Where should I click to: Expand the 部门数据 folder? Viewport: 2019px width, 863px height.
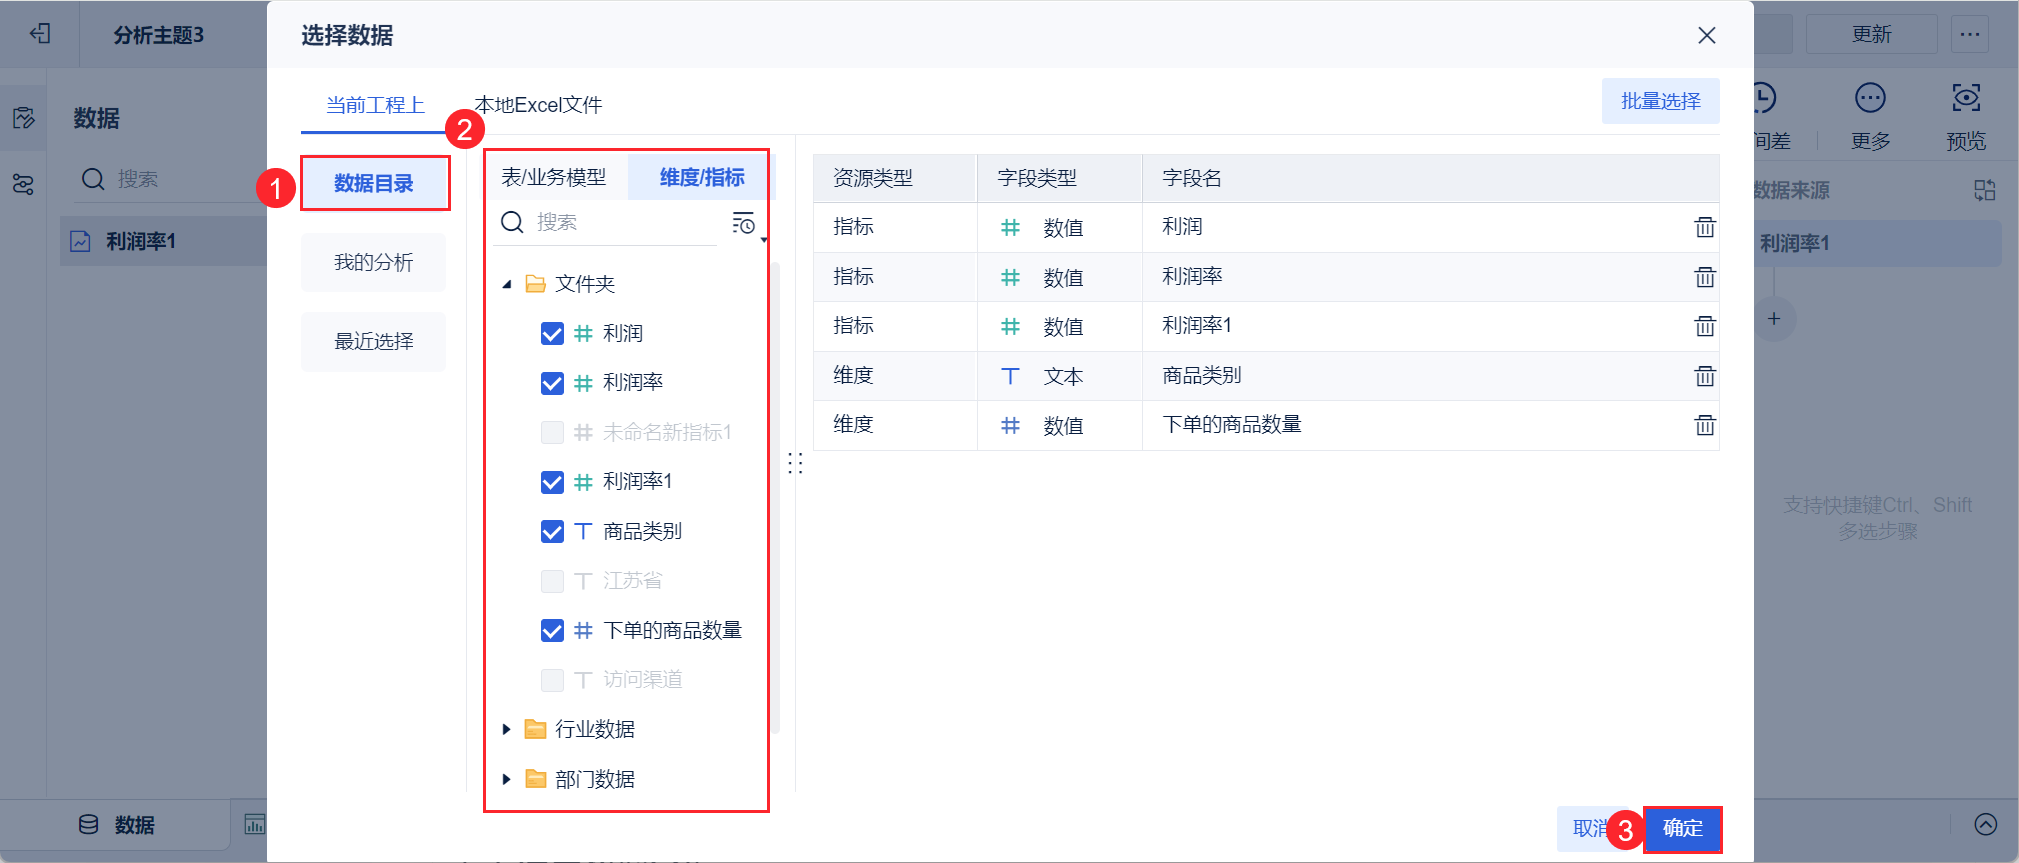pos(507,779)
